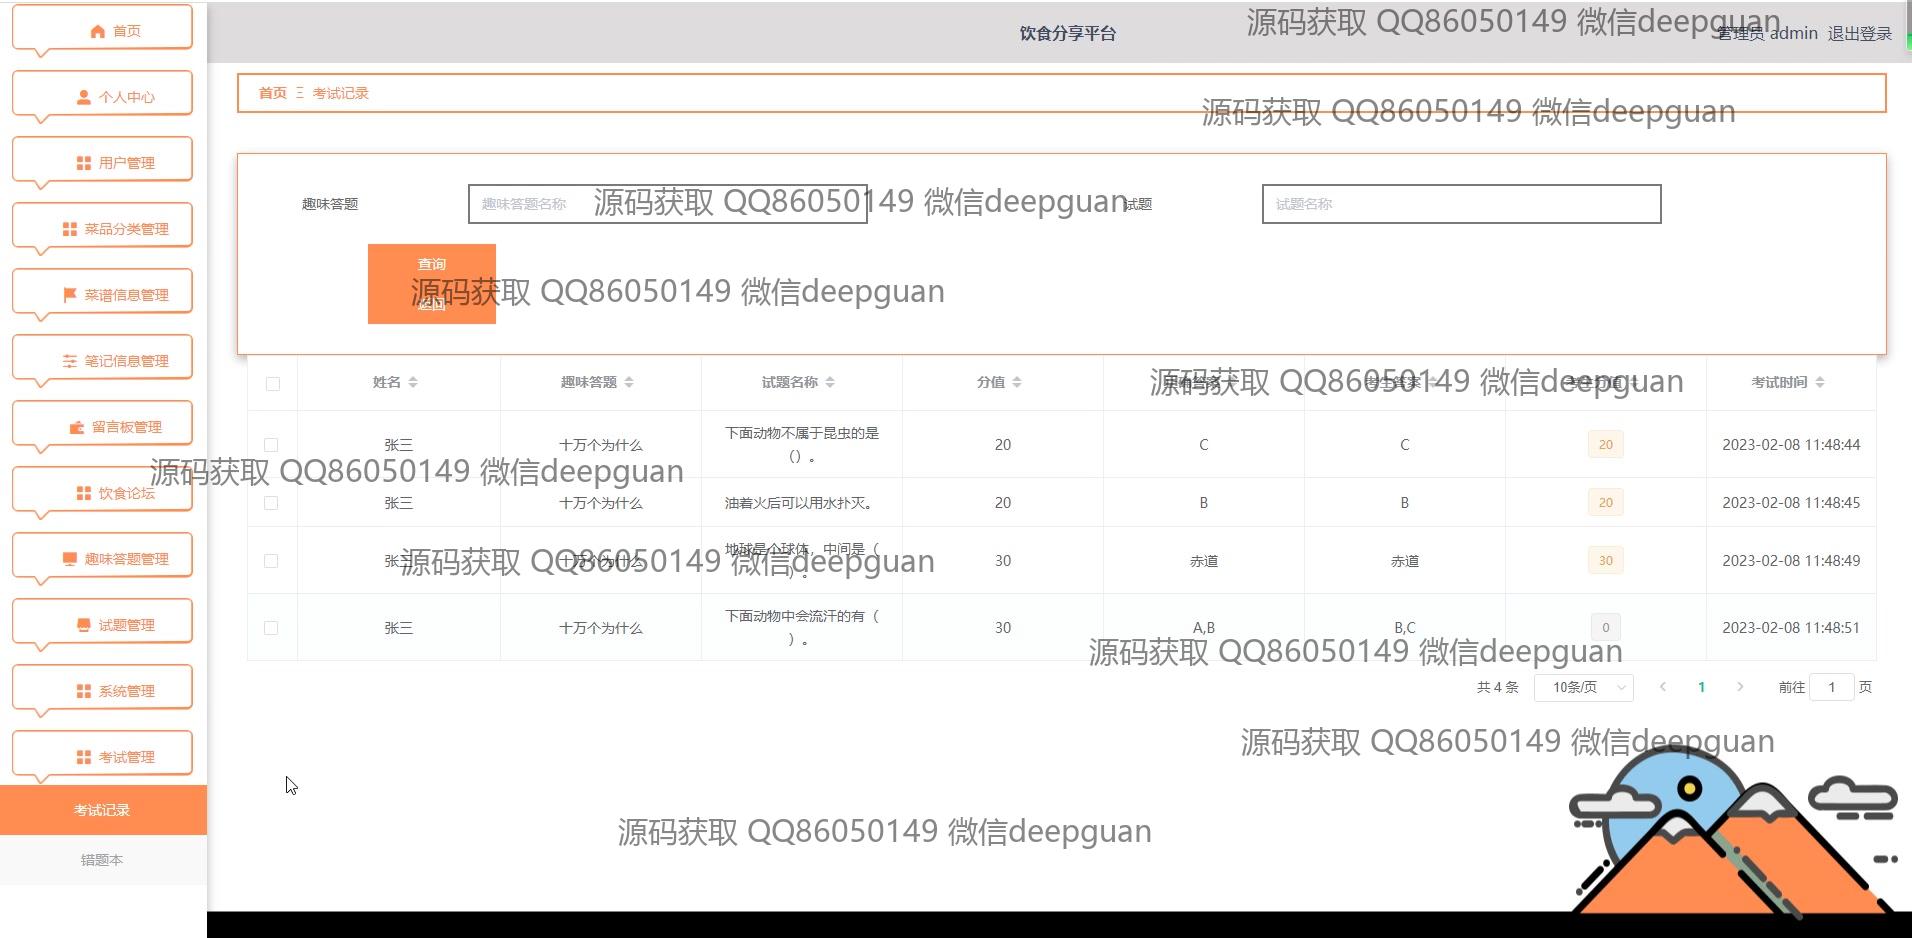Click the icon beside 留言板管理
1912x938 pixels.
click(77, 427)
